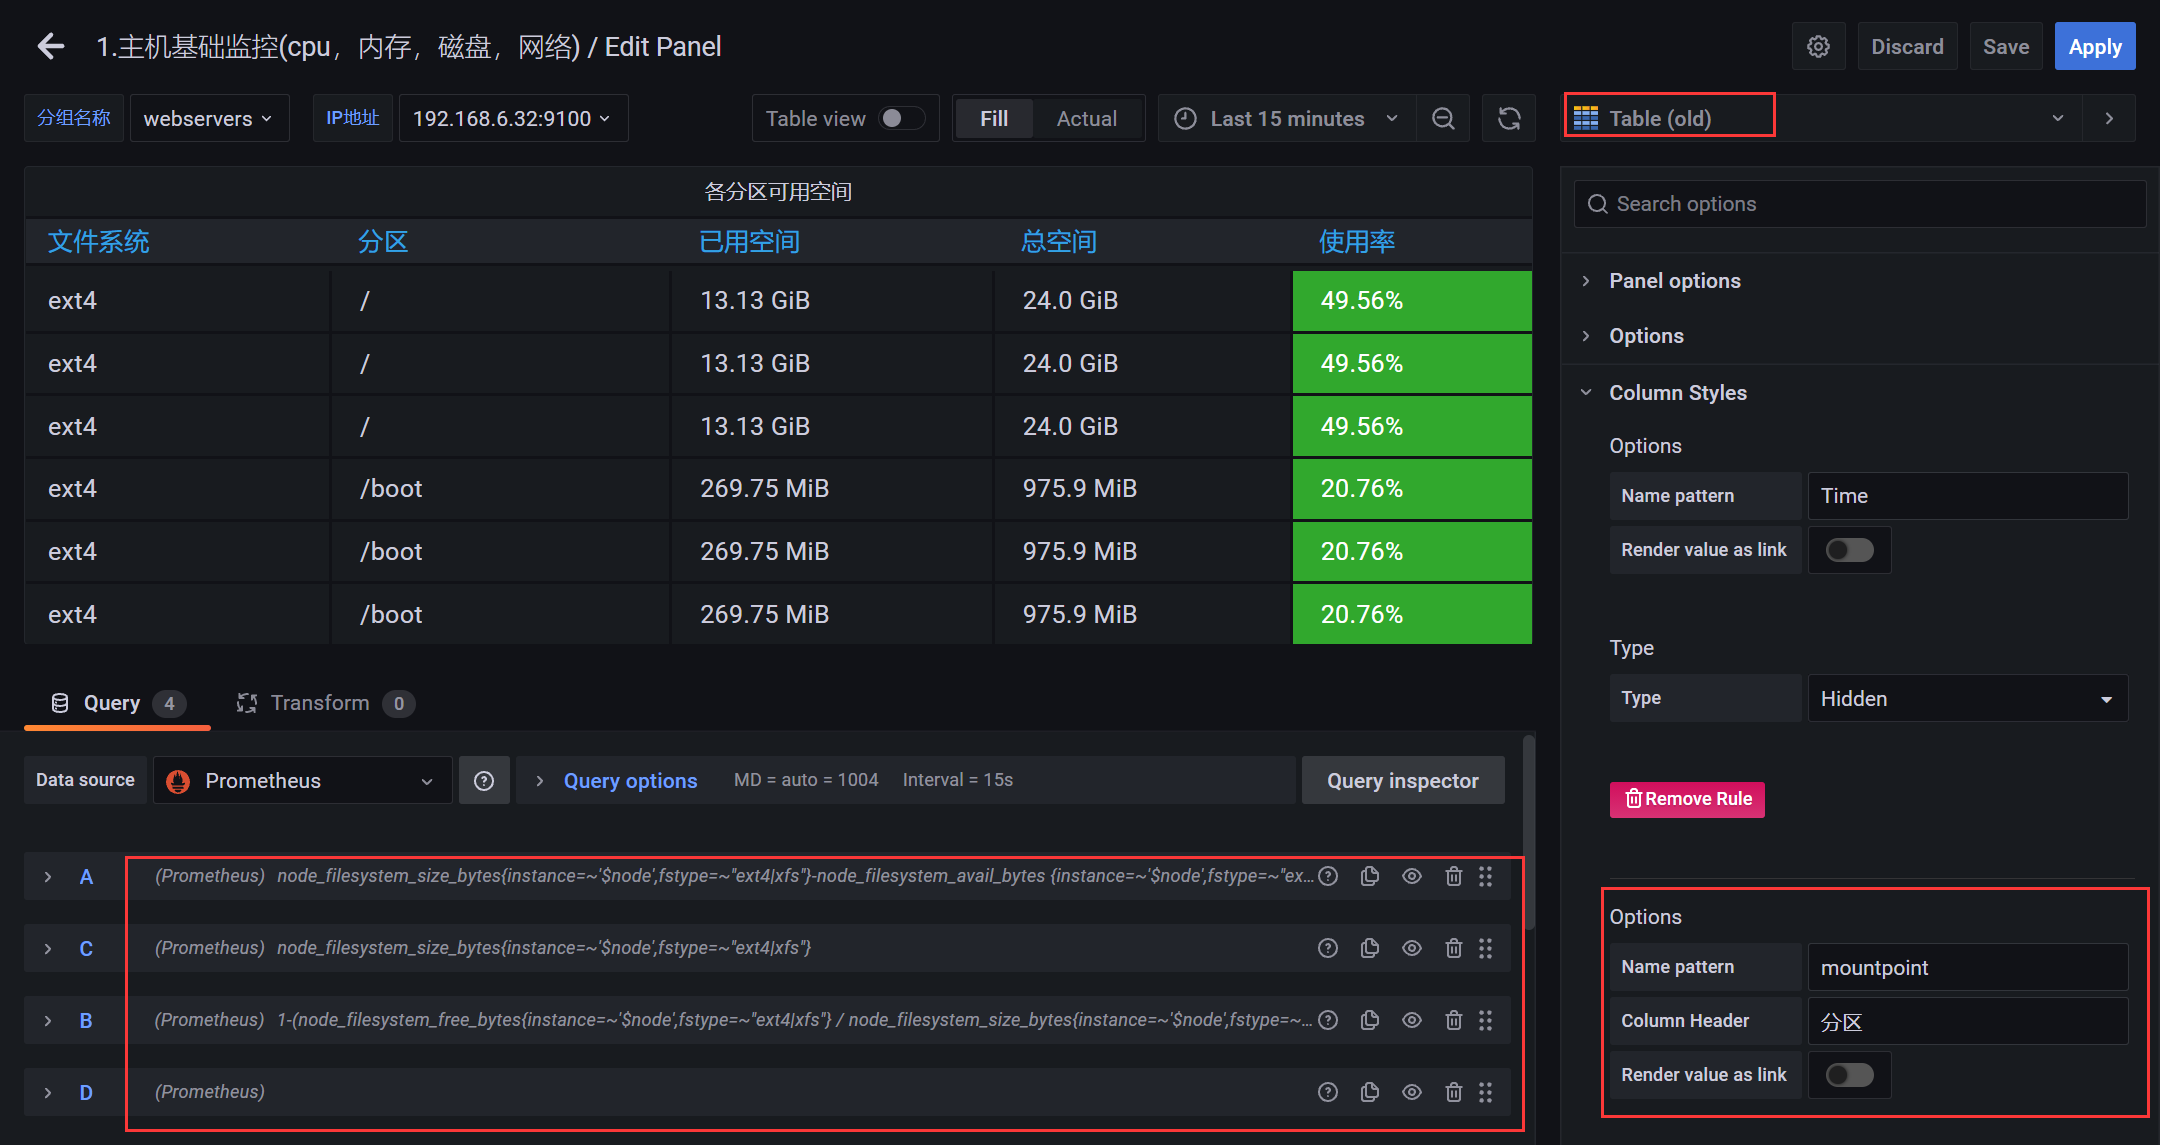
Task: Click the zoom out time range icon
Action: [1443, 119]
